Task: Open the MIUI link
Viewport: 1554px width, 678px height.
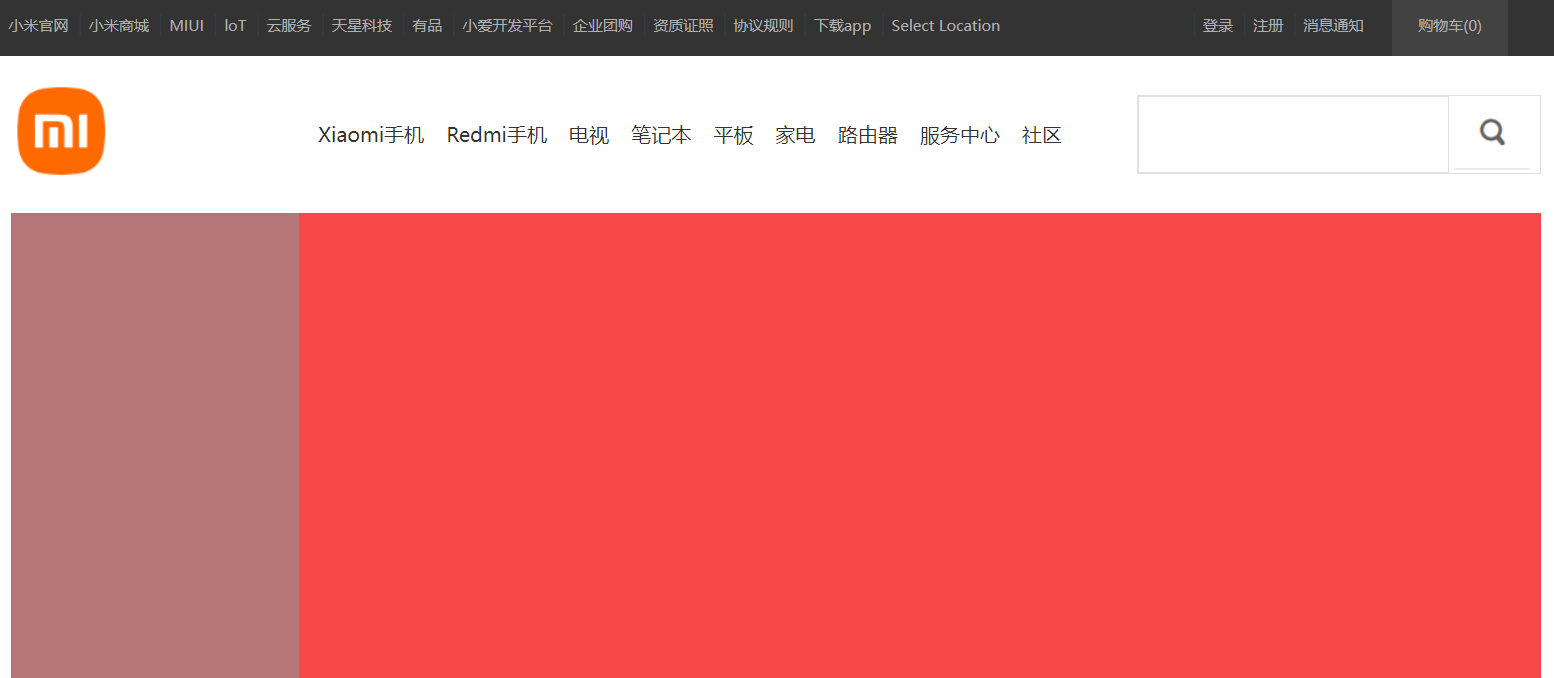Action: pos(187,26)
